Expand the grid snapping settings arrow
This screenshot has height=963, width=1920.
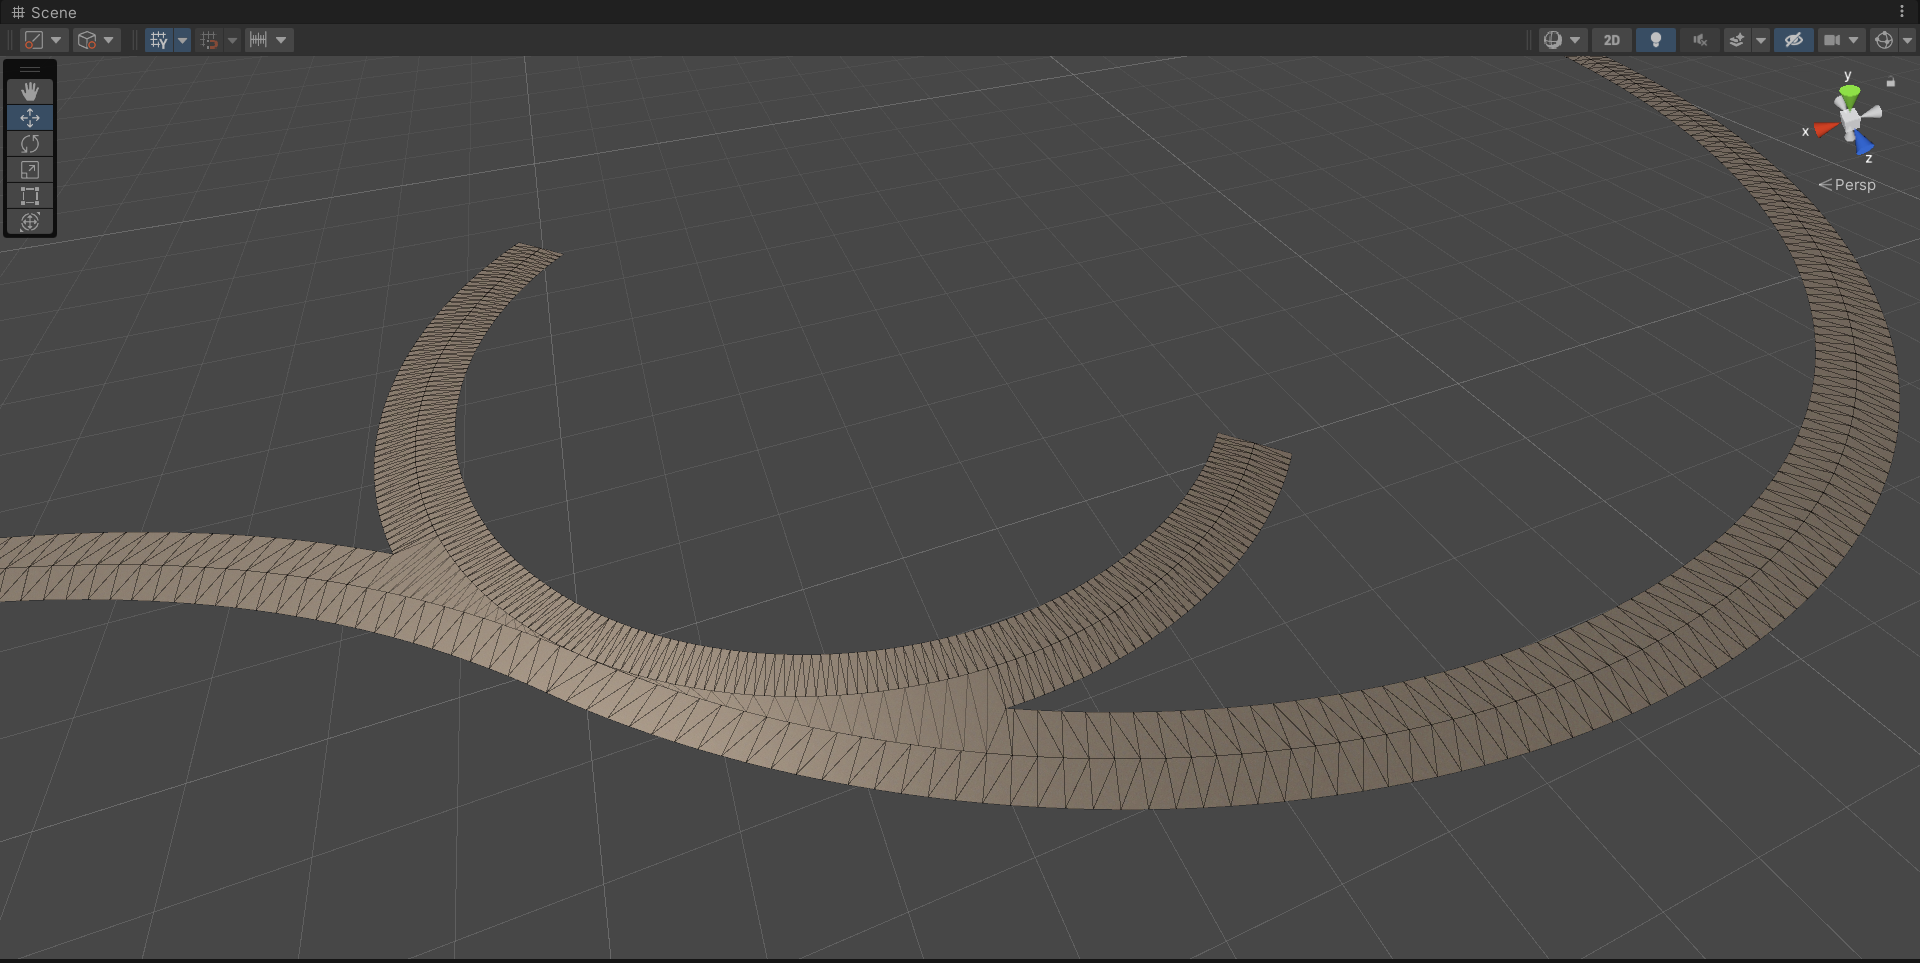point(232,40)
